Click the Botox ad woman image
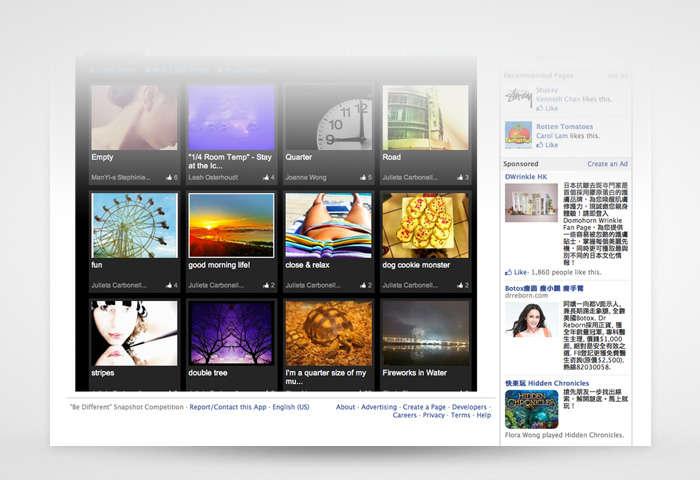700x480 pixels. click(532, 319)
